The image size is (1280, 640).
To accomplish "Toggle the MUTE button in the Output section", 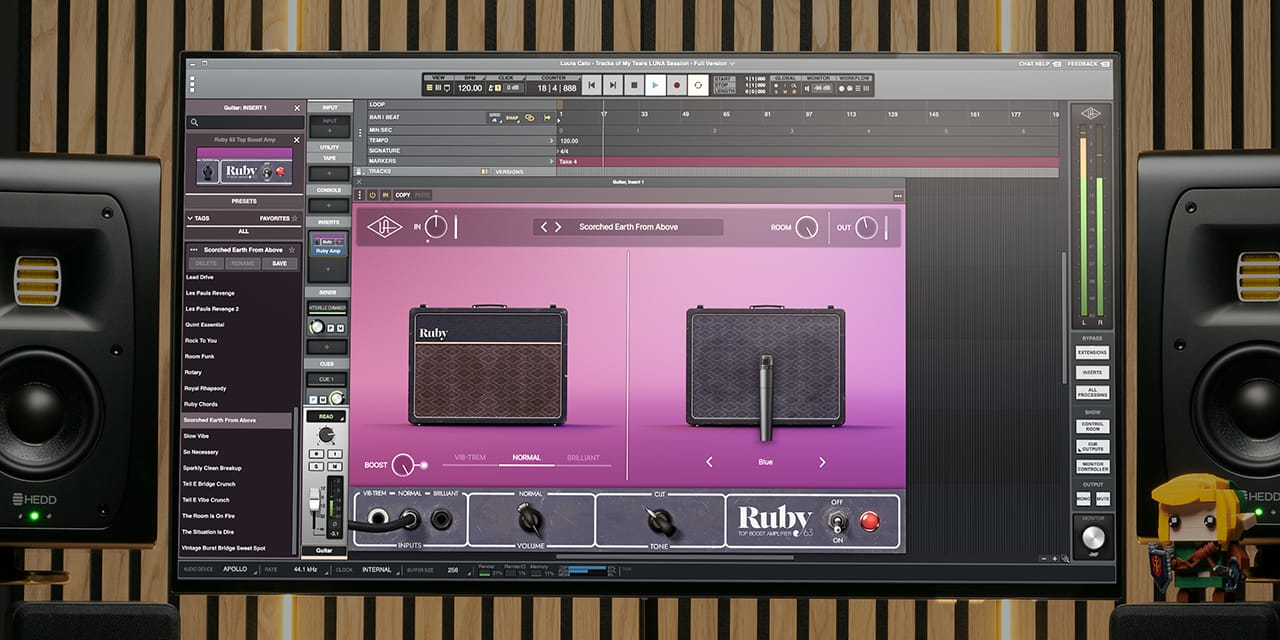I will coord(1102,498).
